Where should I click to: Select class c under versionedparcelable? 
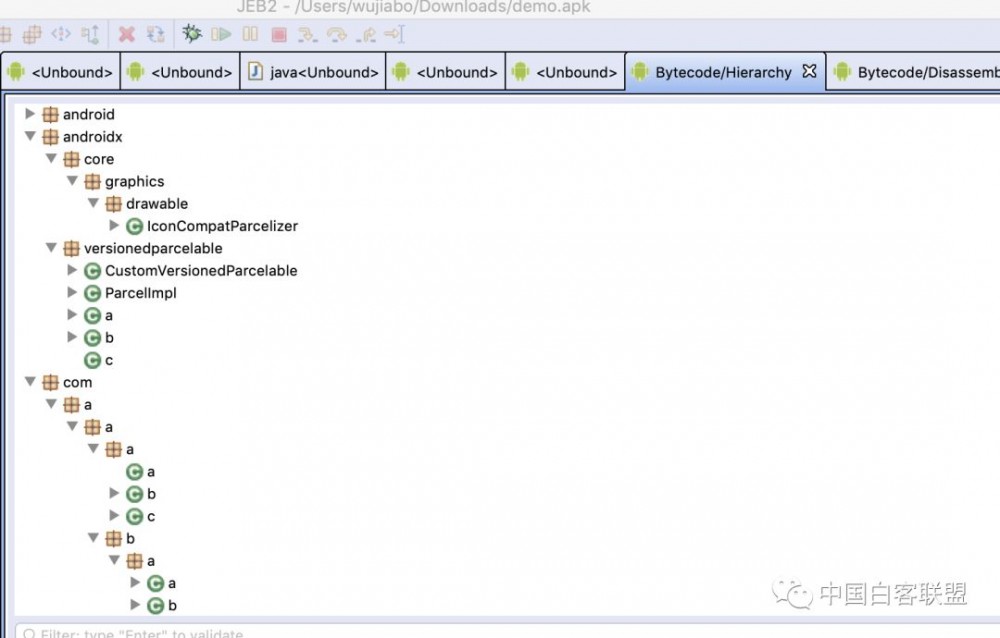(108, 360)
